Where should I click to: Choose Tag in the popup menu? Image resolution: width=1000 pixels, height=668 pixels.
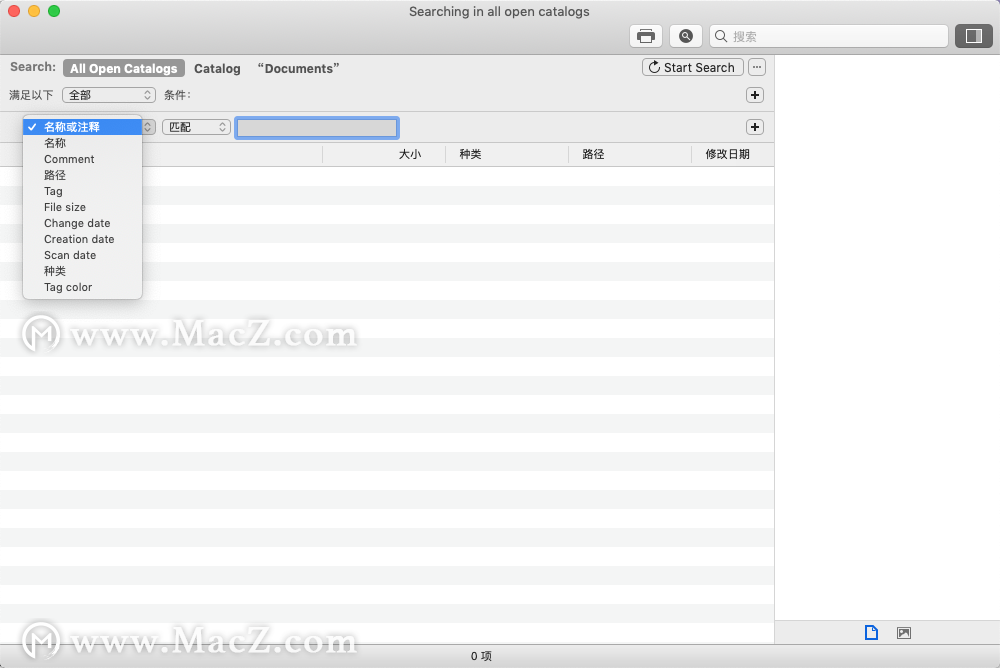tap(82, 191)
